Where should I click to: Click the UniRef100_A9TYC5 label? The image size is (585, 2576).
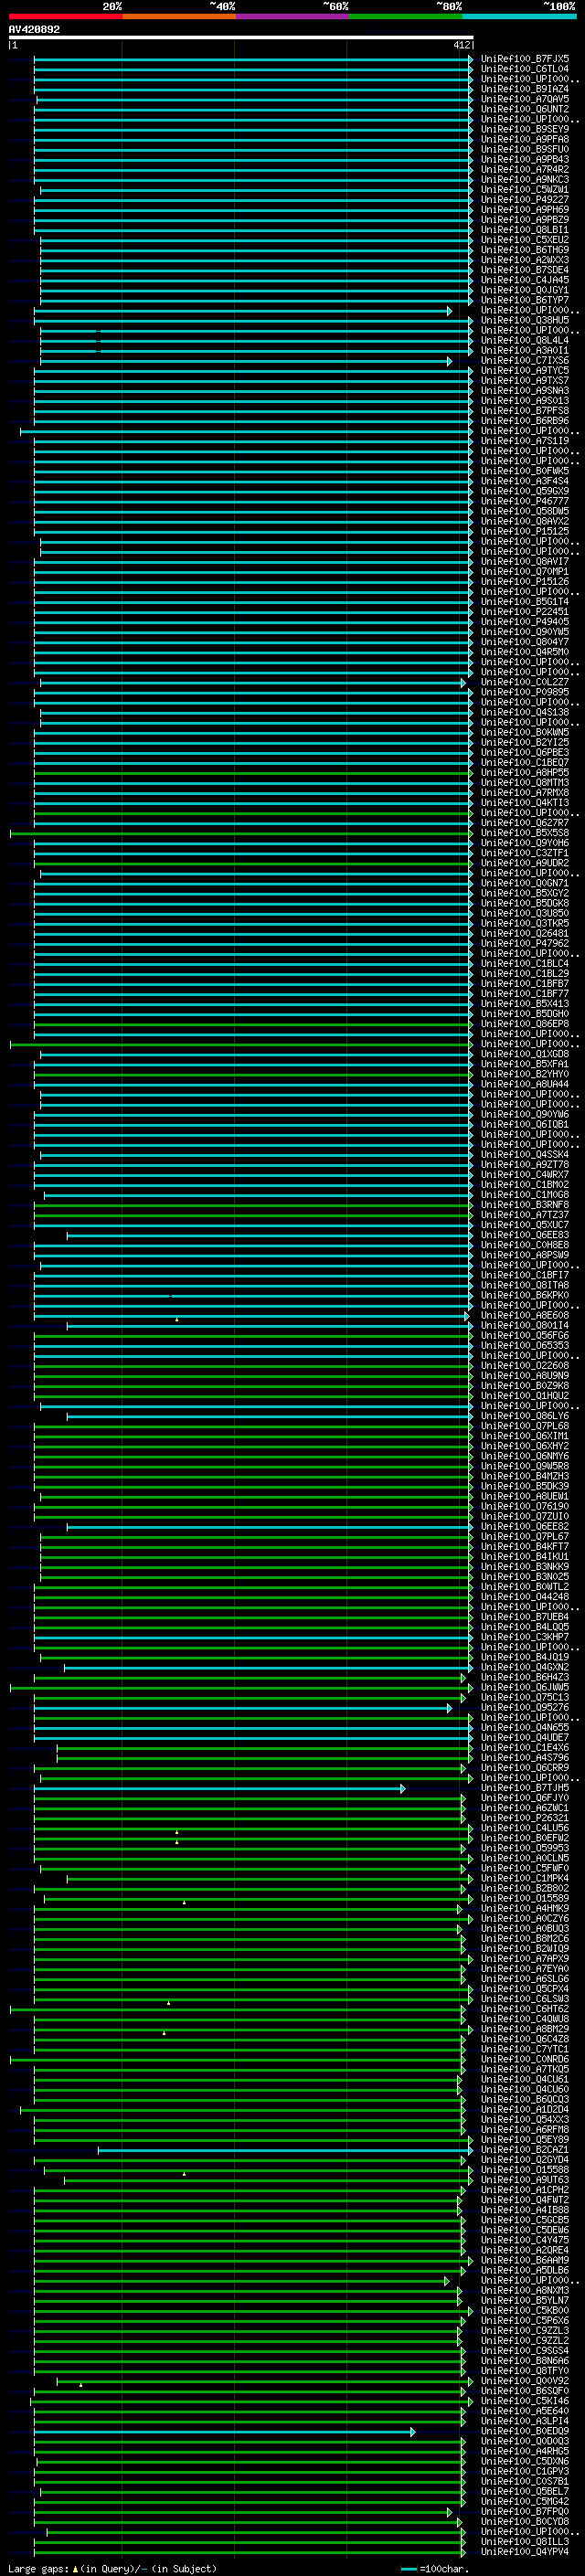[525, 371]
